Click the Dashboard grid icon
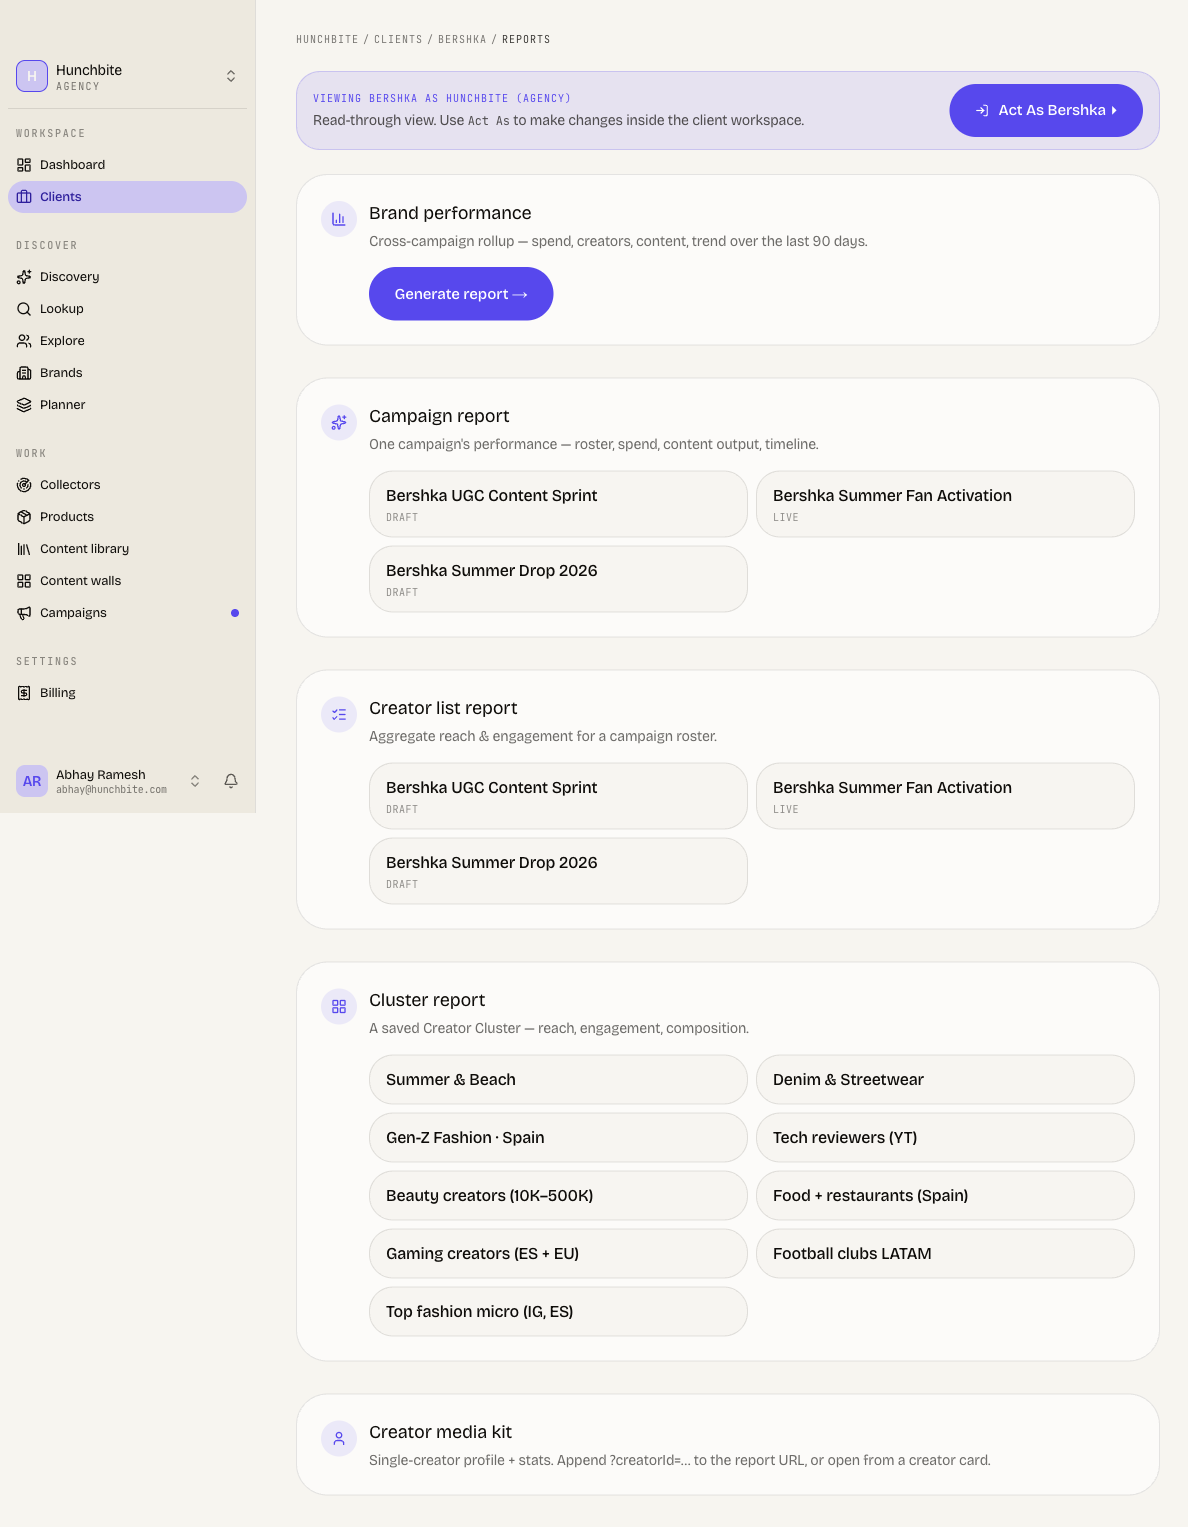The width and height of the screenshot is (1188, 1527). click(24, 165)
